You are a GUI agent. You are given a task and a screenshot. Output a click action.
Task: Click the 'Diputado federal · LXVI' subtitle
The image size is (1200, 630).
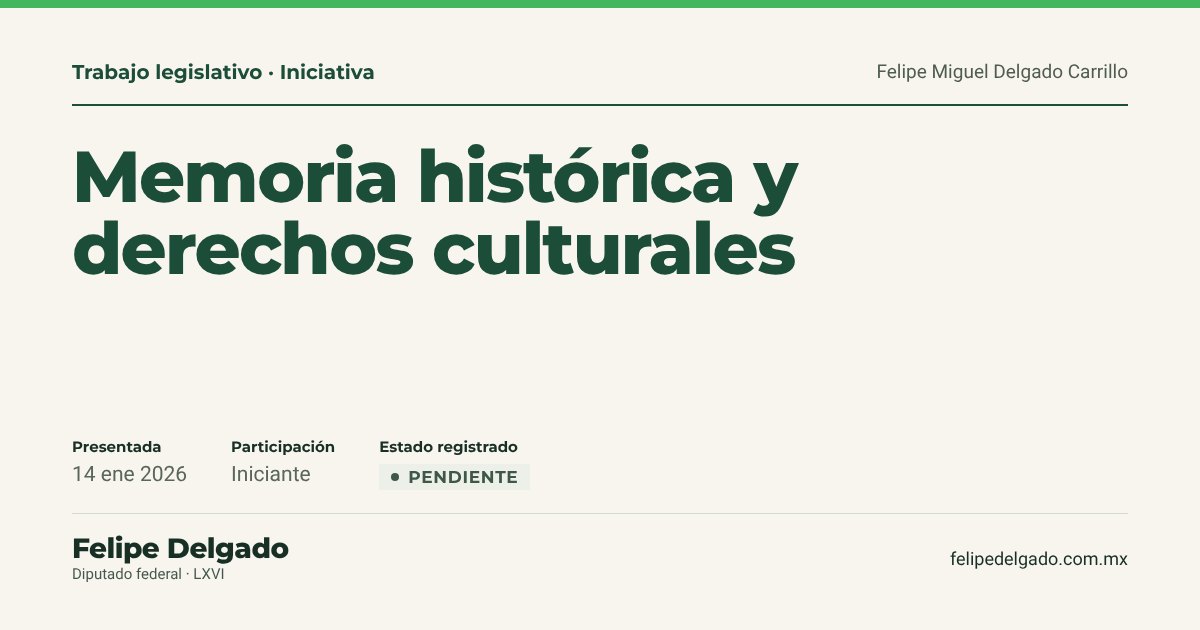[x=148, y=574]
